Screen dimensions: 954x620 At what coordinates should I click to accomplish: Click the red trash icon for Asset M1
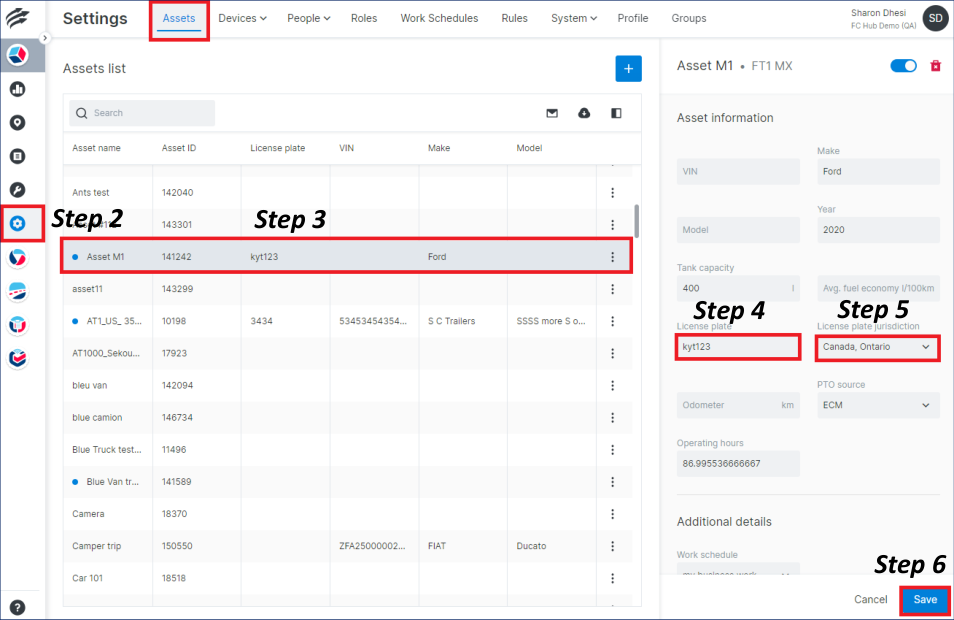click(x=935, y=65)
